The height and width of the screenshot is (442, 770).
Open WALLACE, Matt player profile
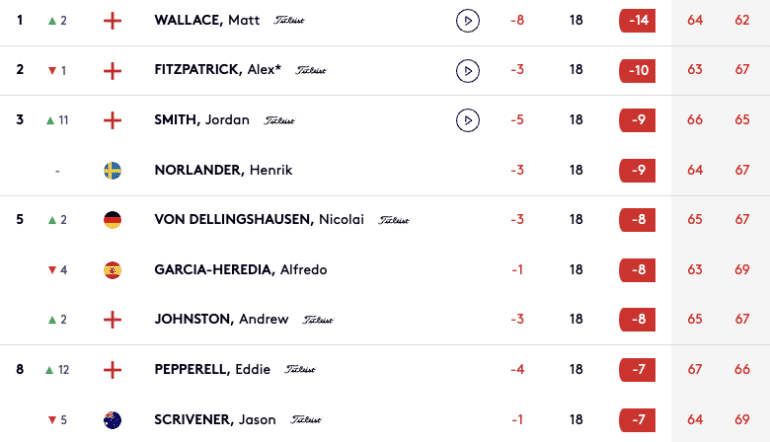click(x=207, y=20)
